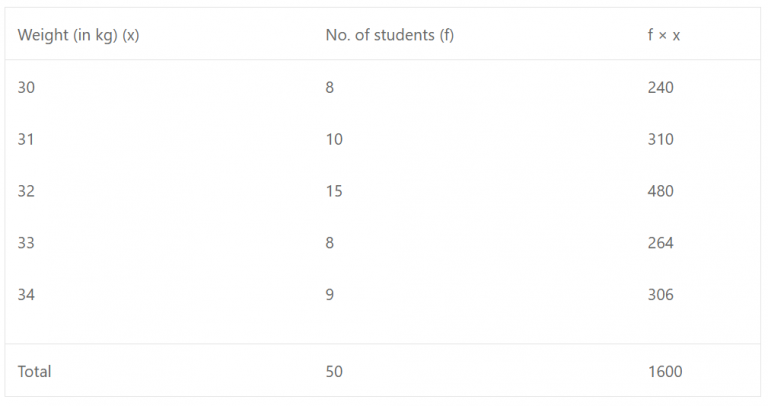Screen dimensions: 768x406
Task: Click the total sum value 1600
Action: click(x=665, y=372)
